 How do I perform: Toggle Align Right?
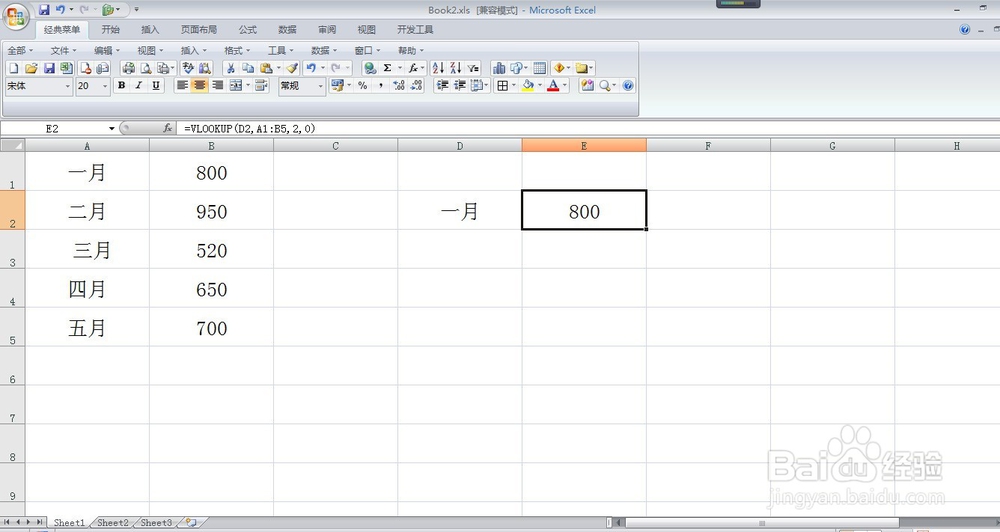coord(217,85)
